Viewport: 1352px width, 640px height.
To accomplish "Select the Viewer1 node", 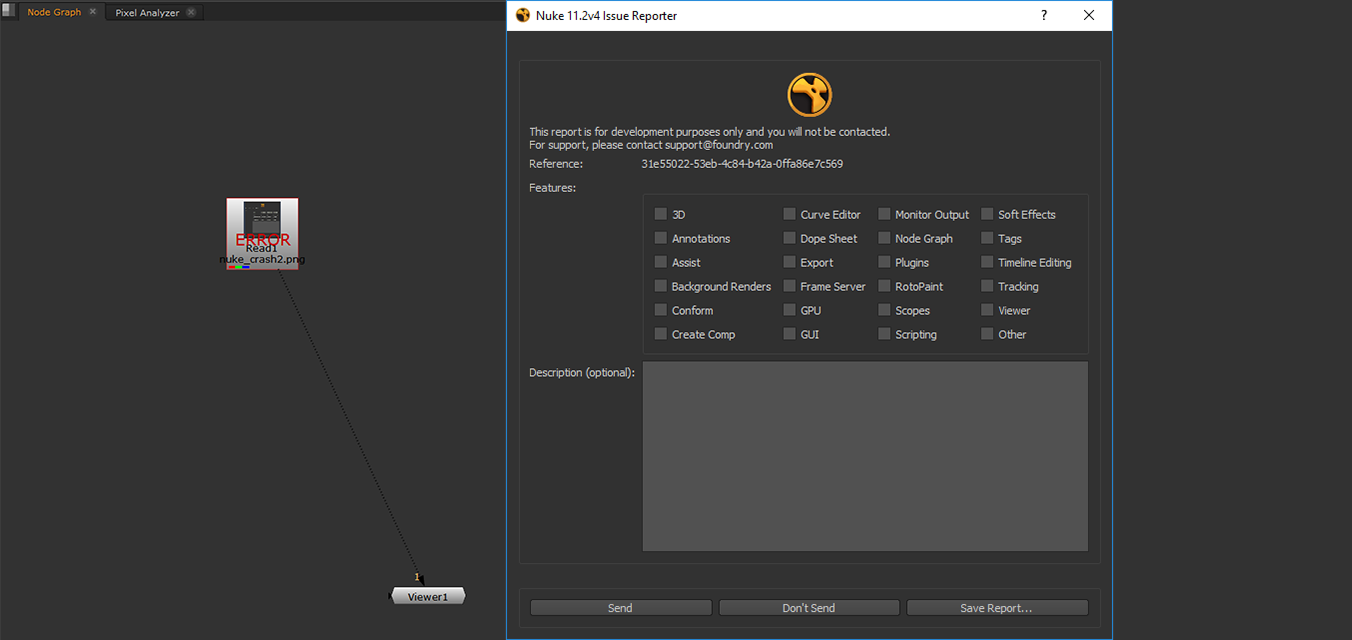I will click(428, 596).
